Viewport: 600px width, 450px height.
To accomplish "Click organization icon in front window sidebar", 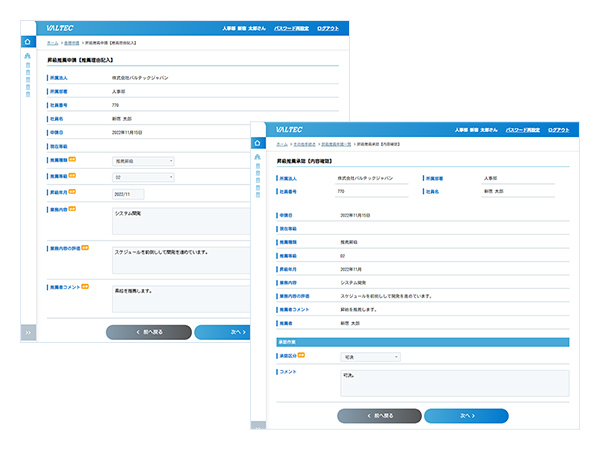I will pos(257,157).
